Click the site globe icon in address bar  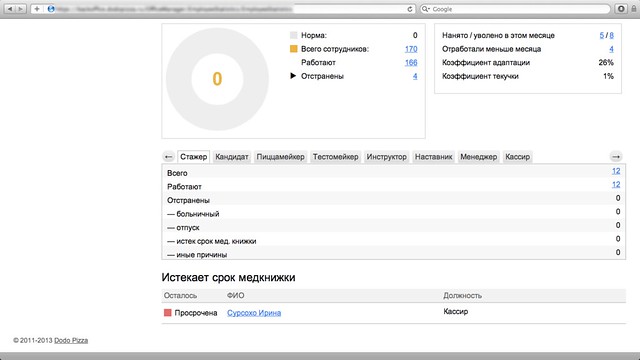click(x=51, y=9)
